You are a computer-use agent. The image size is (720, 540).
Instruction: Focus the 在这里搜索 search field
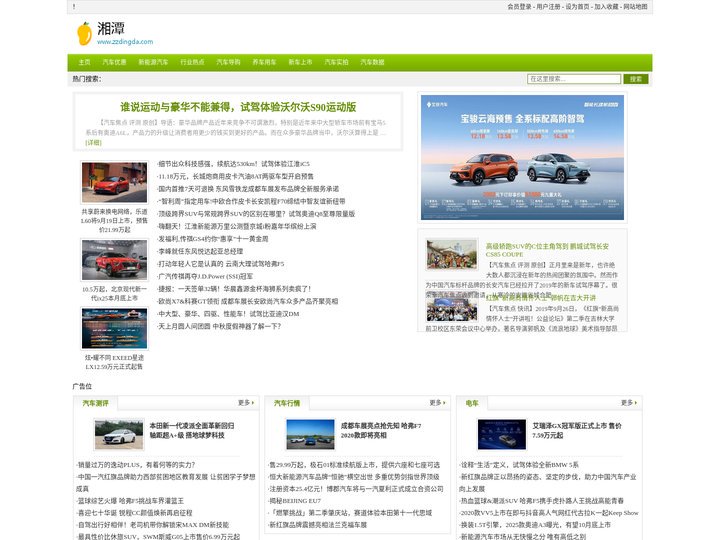tap(574, 79)
